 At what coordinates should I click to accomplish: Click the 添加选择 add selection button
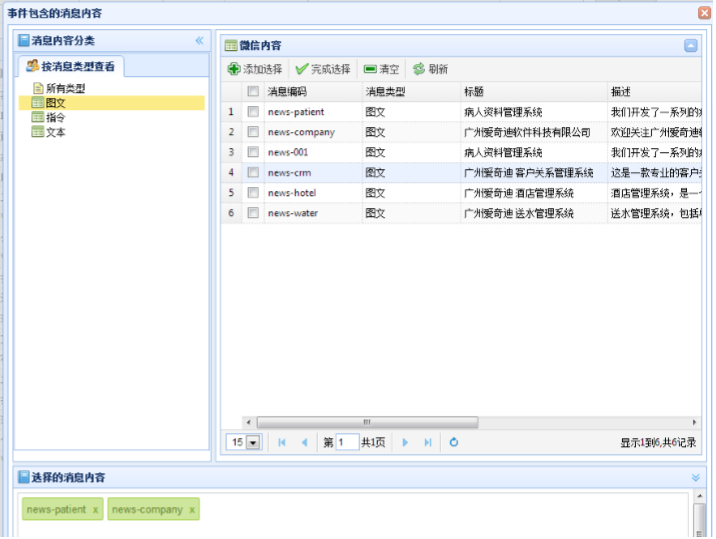point(255,69)
